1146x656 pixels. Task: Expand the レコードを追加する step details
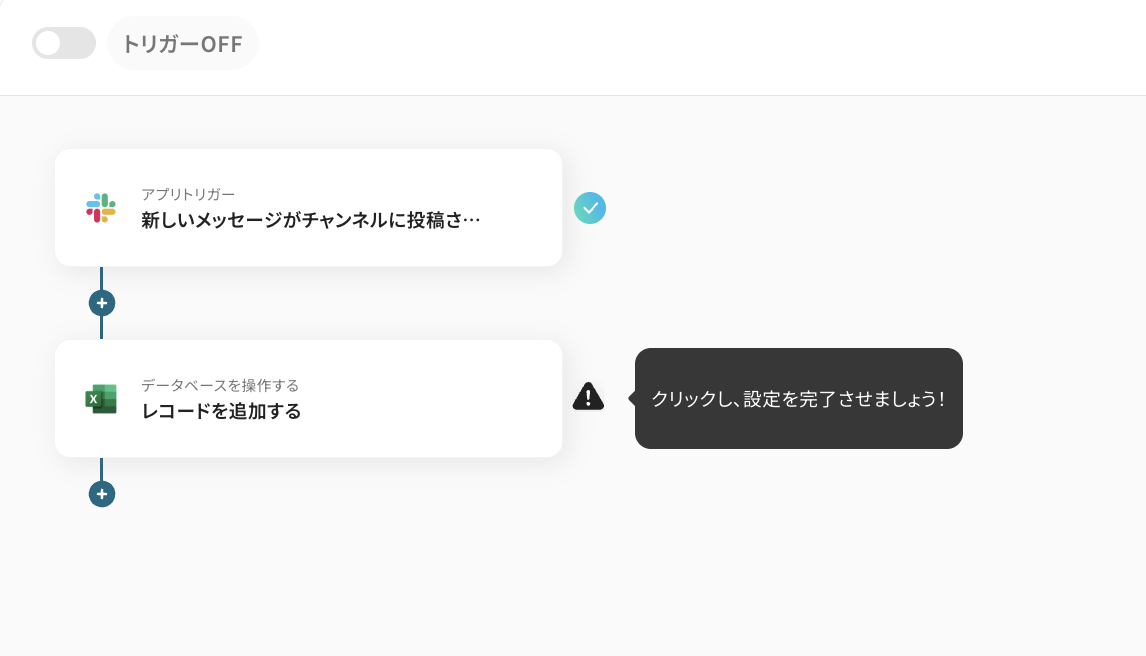[x=309, y=398]
